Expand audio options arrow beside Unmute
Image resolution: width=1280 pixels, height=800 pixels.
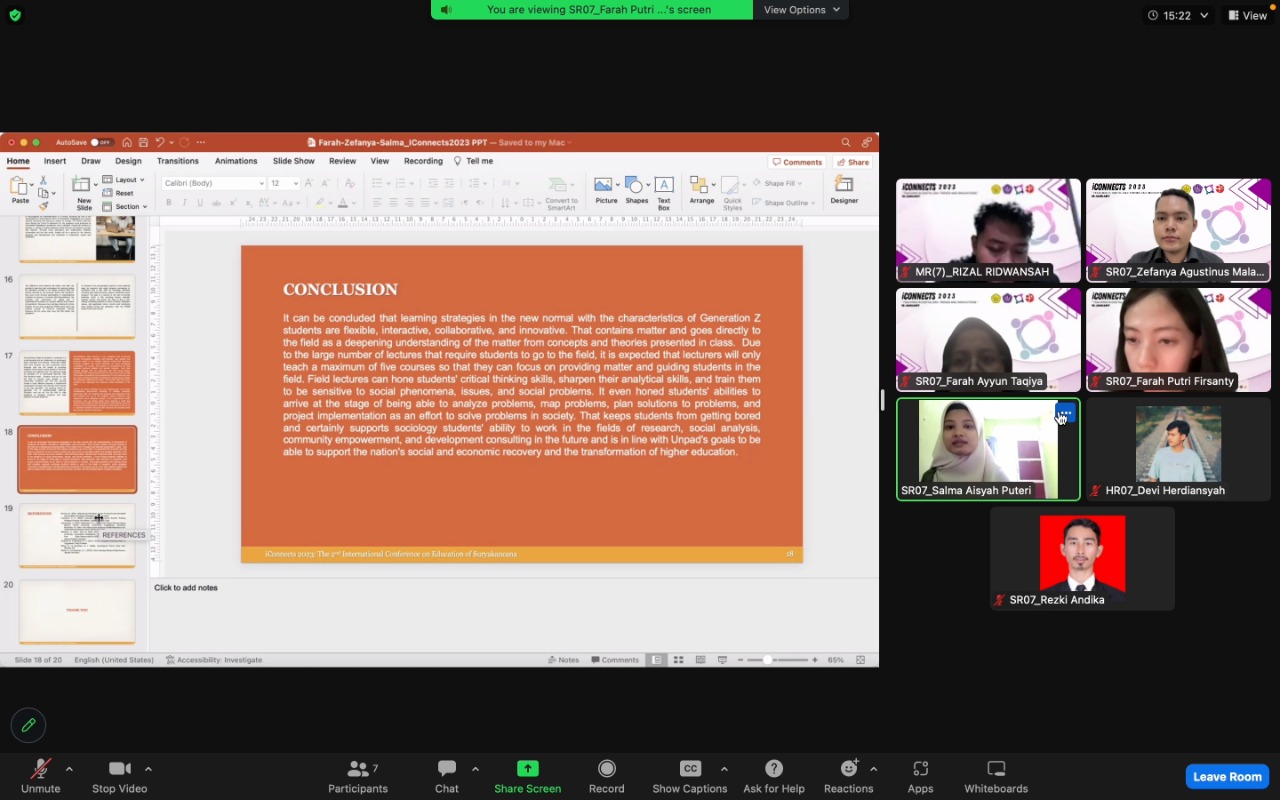point(69,769)
